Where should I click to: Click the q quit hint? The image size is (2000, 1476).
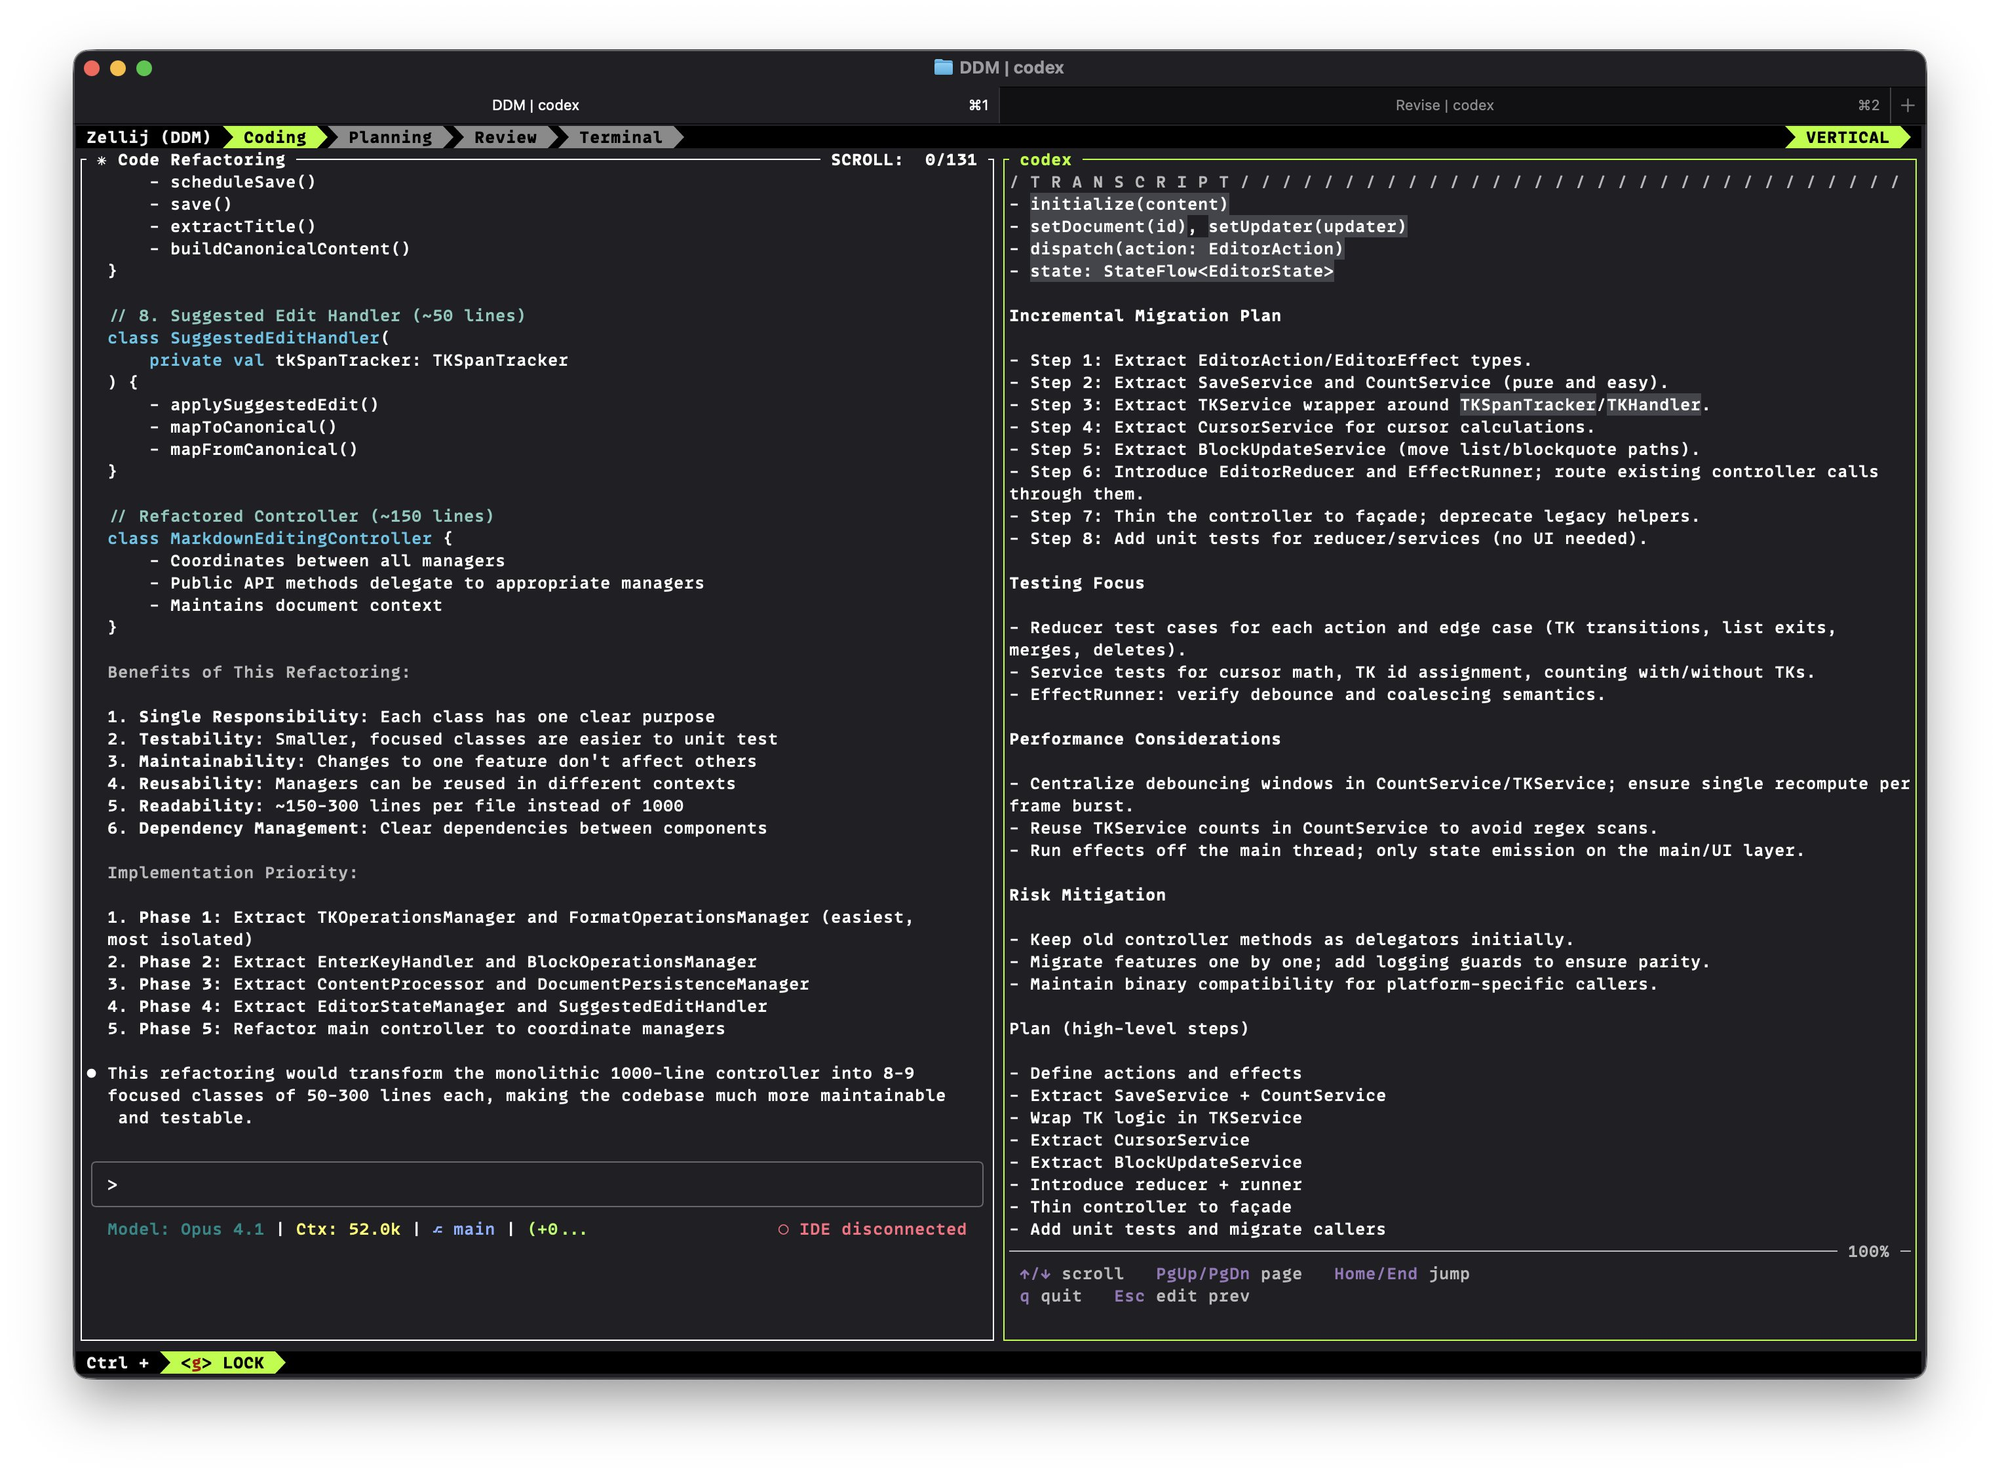[1050, 1296]
